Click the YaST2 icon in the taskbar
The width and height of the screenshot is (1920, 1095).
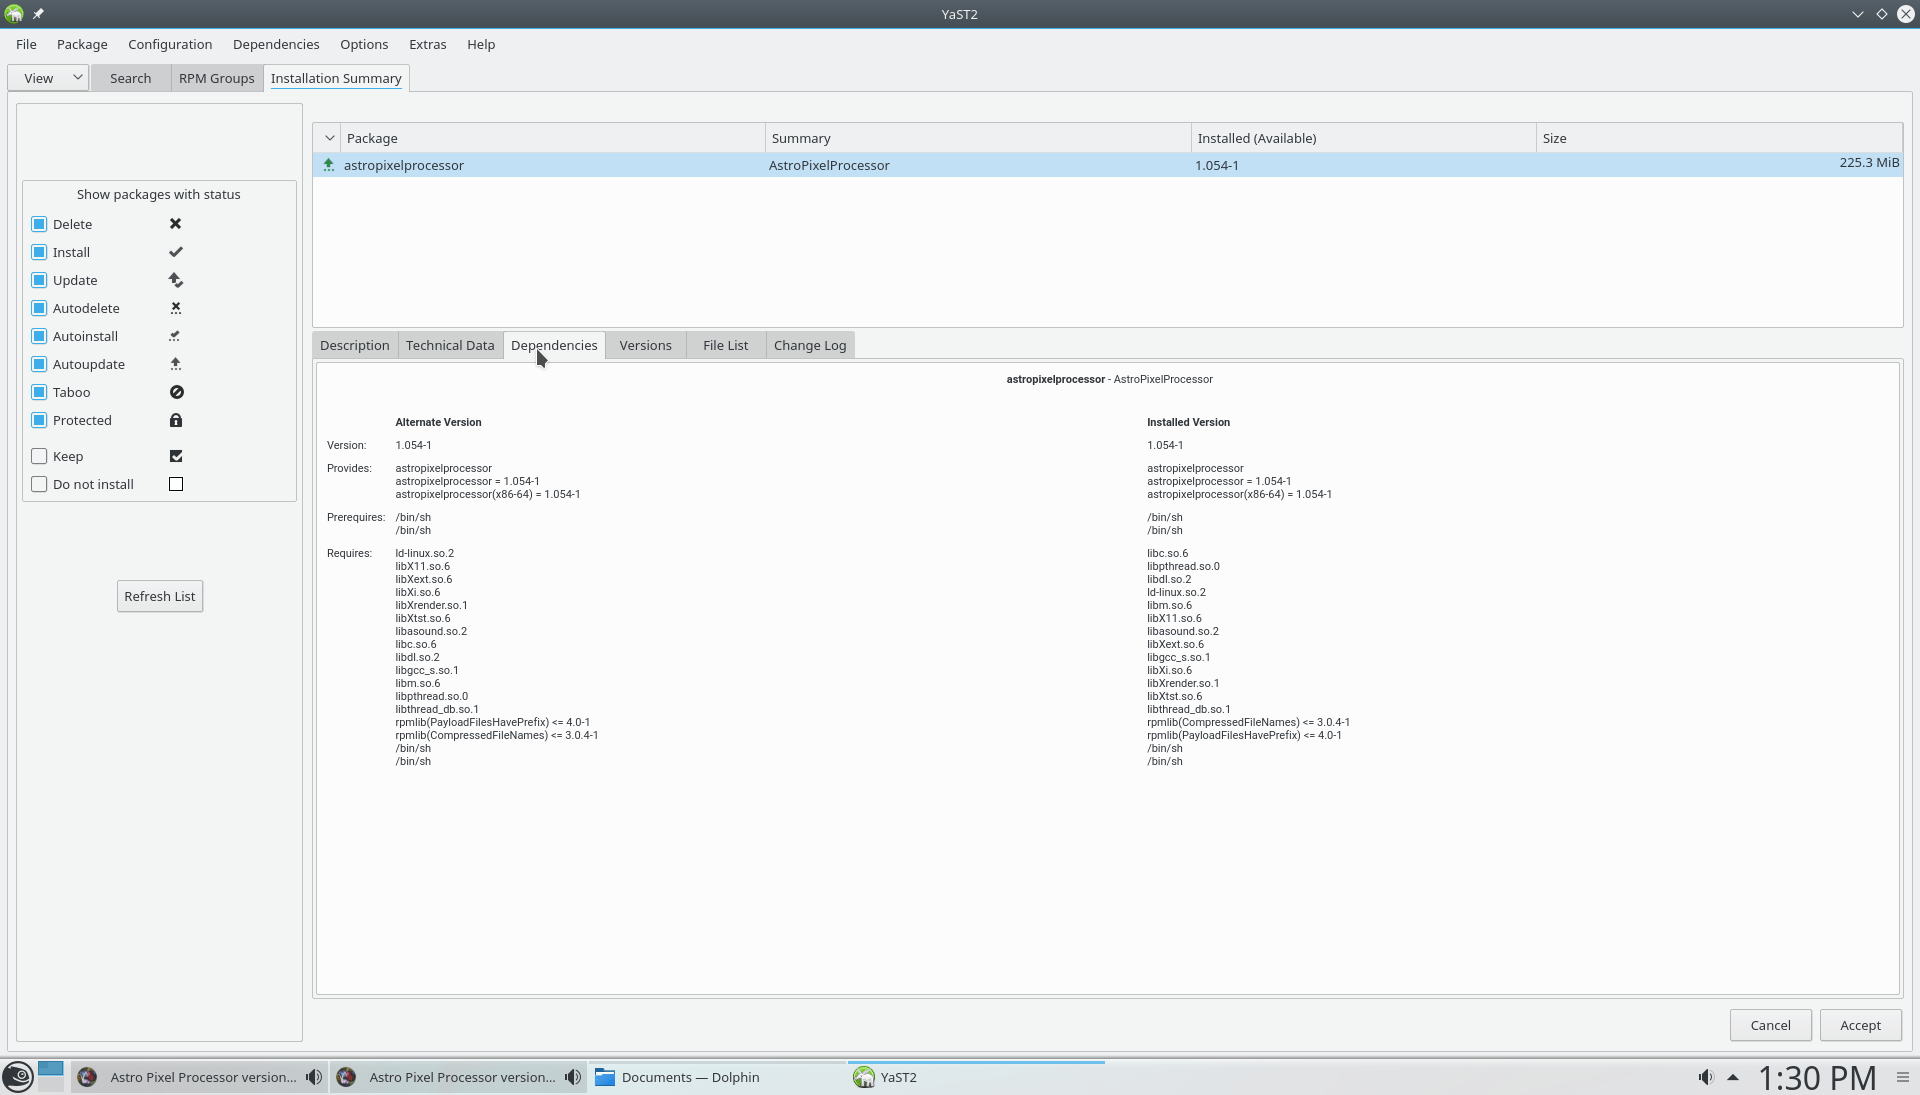click(x=864, y=1077)
